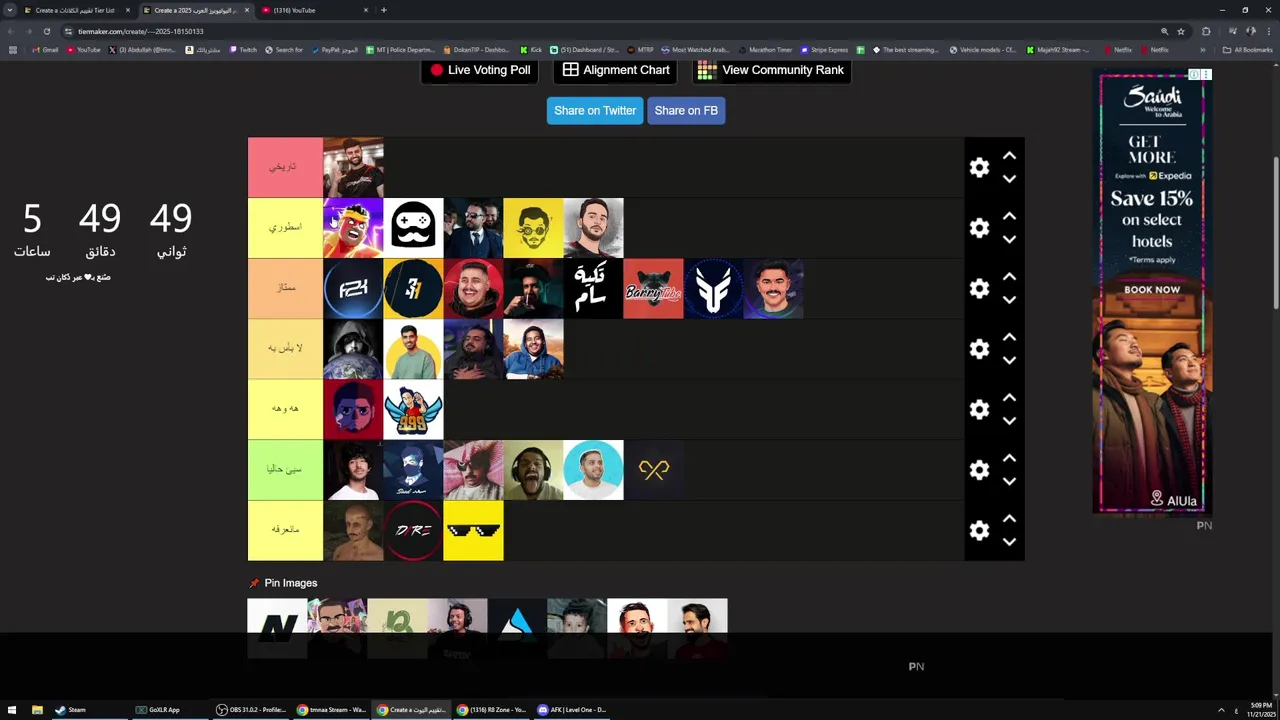
Task: Open the Twitch bookmark
Action: [x=243, y=50]
